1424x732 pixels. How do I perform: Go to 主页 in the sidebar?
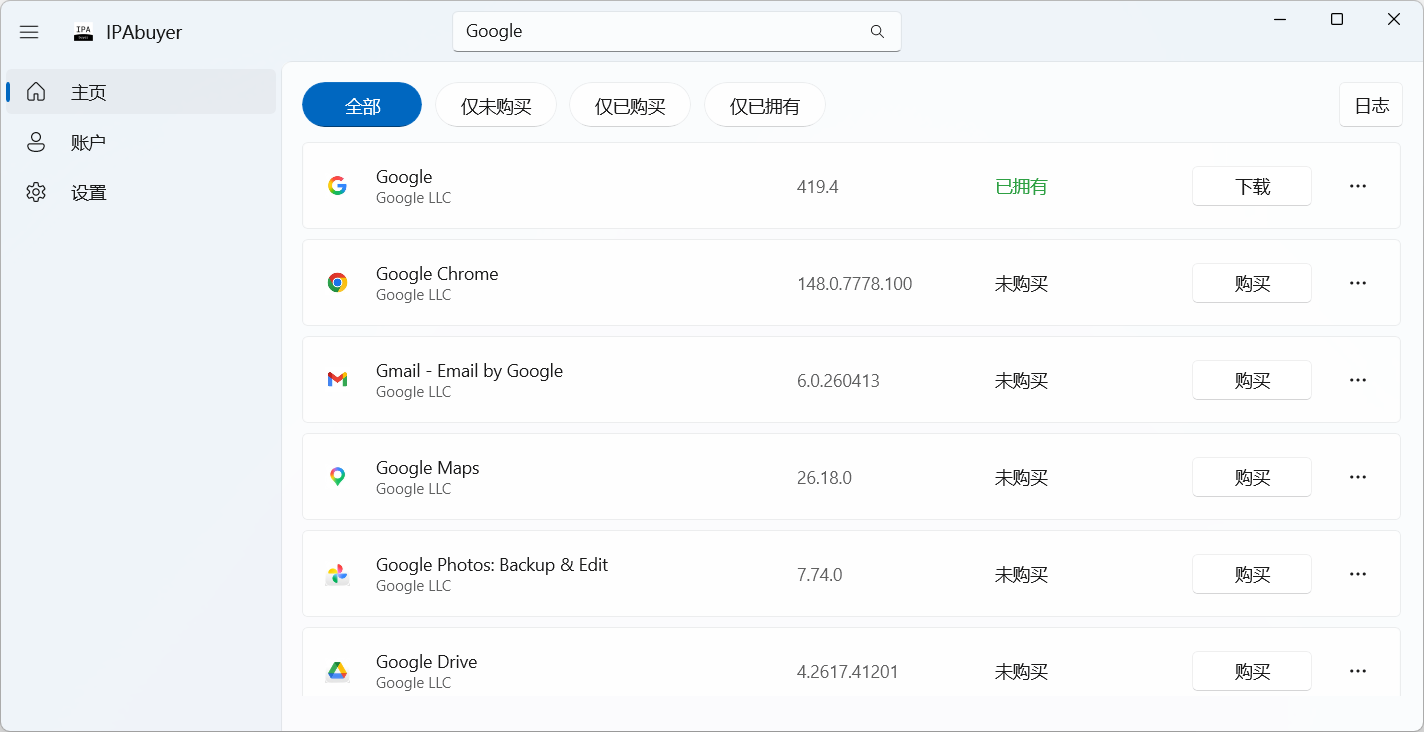pyautogui.click(x=141, y=92)
